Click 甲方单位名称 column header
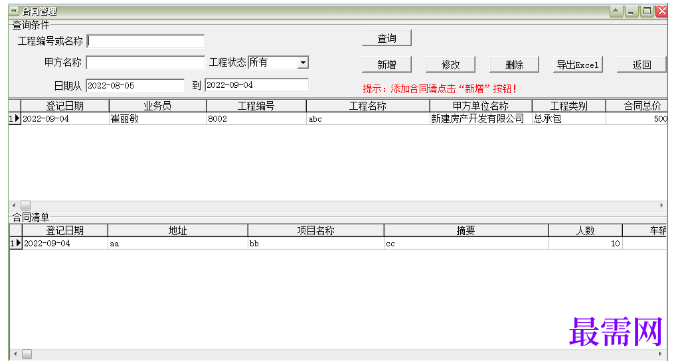Image resolution: width=681 pixels, height=363 pixels. point(481,106)
